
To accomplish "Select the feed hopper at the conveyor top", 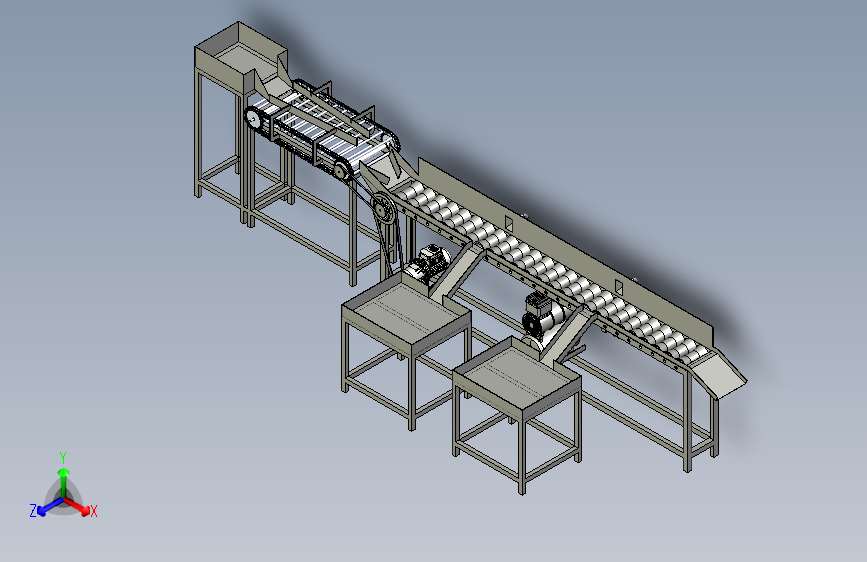I will [x=241, y=57].
